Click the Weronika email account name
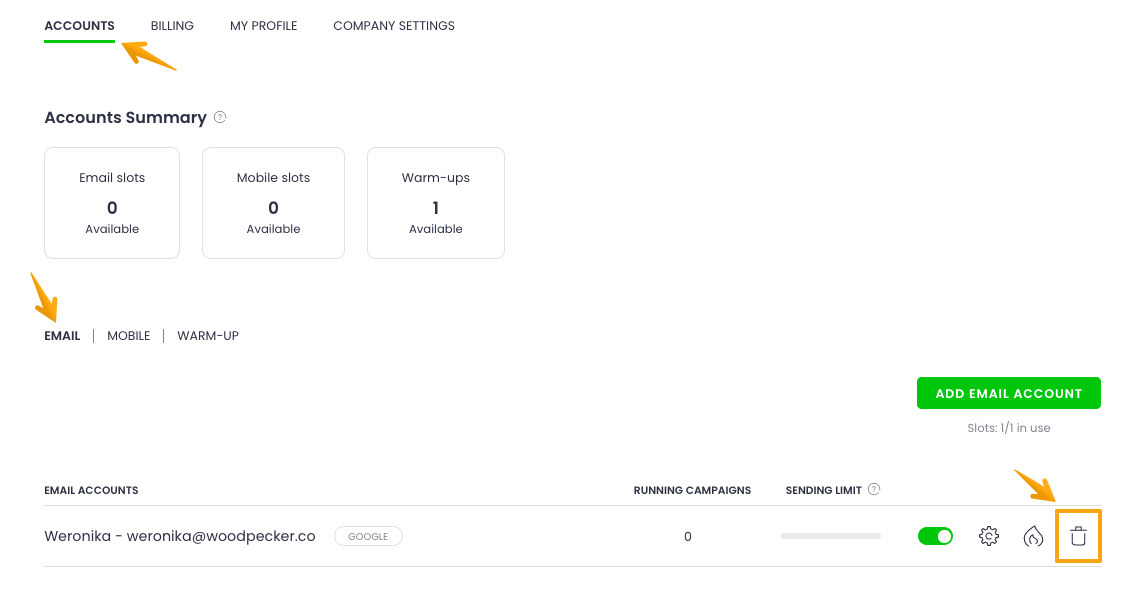Image resolution: width=1131 pixels, height=597 pixels. [x=180, y=537]
